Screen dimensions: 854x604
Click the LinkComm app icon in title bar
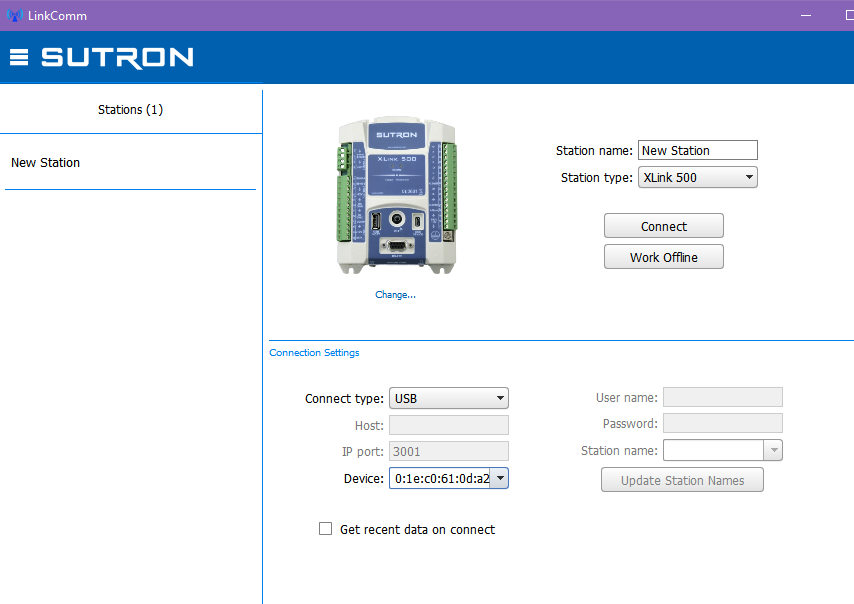[x=14, y=15]
